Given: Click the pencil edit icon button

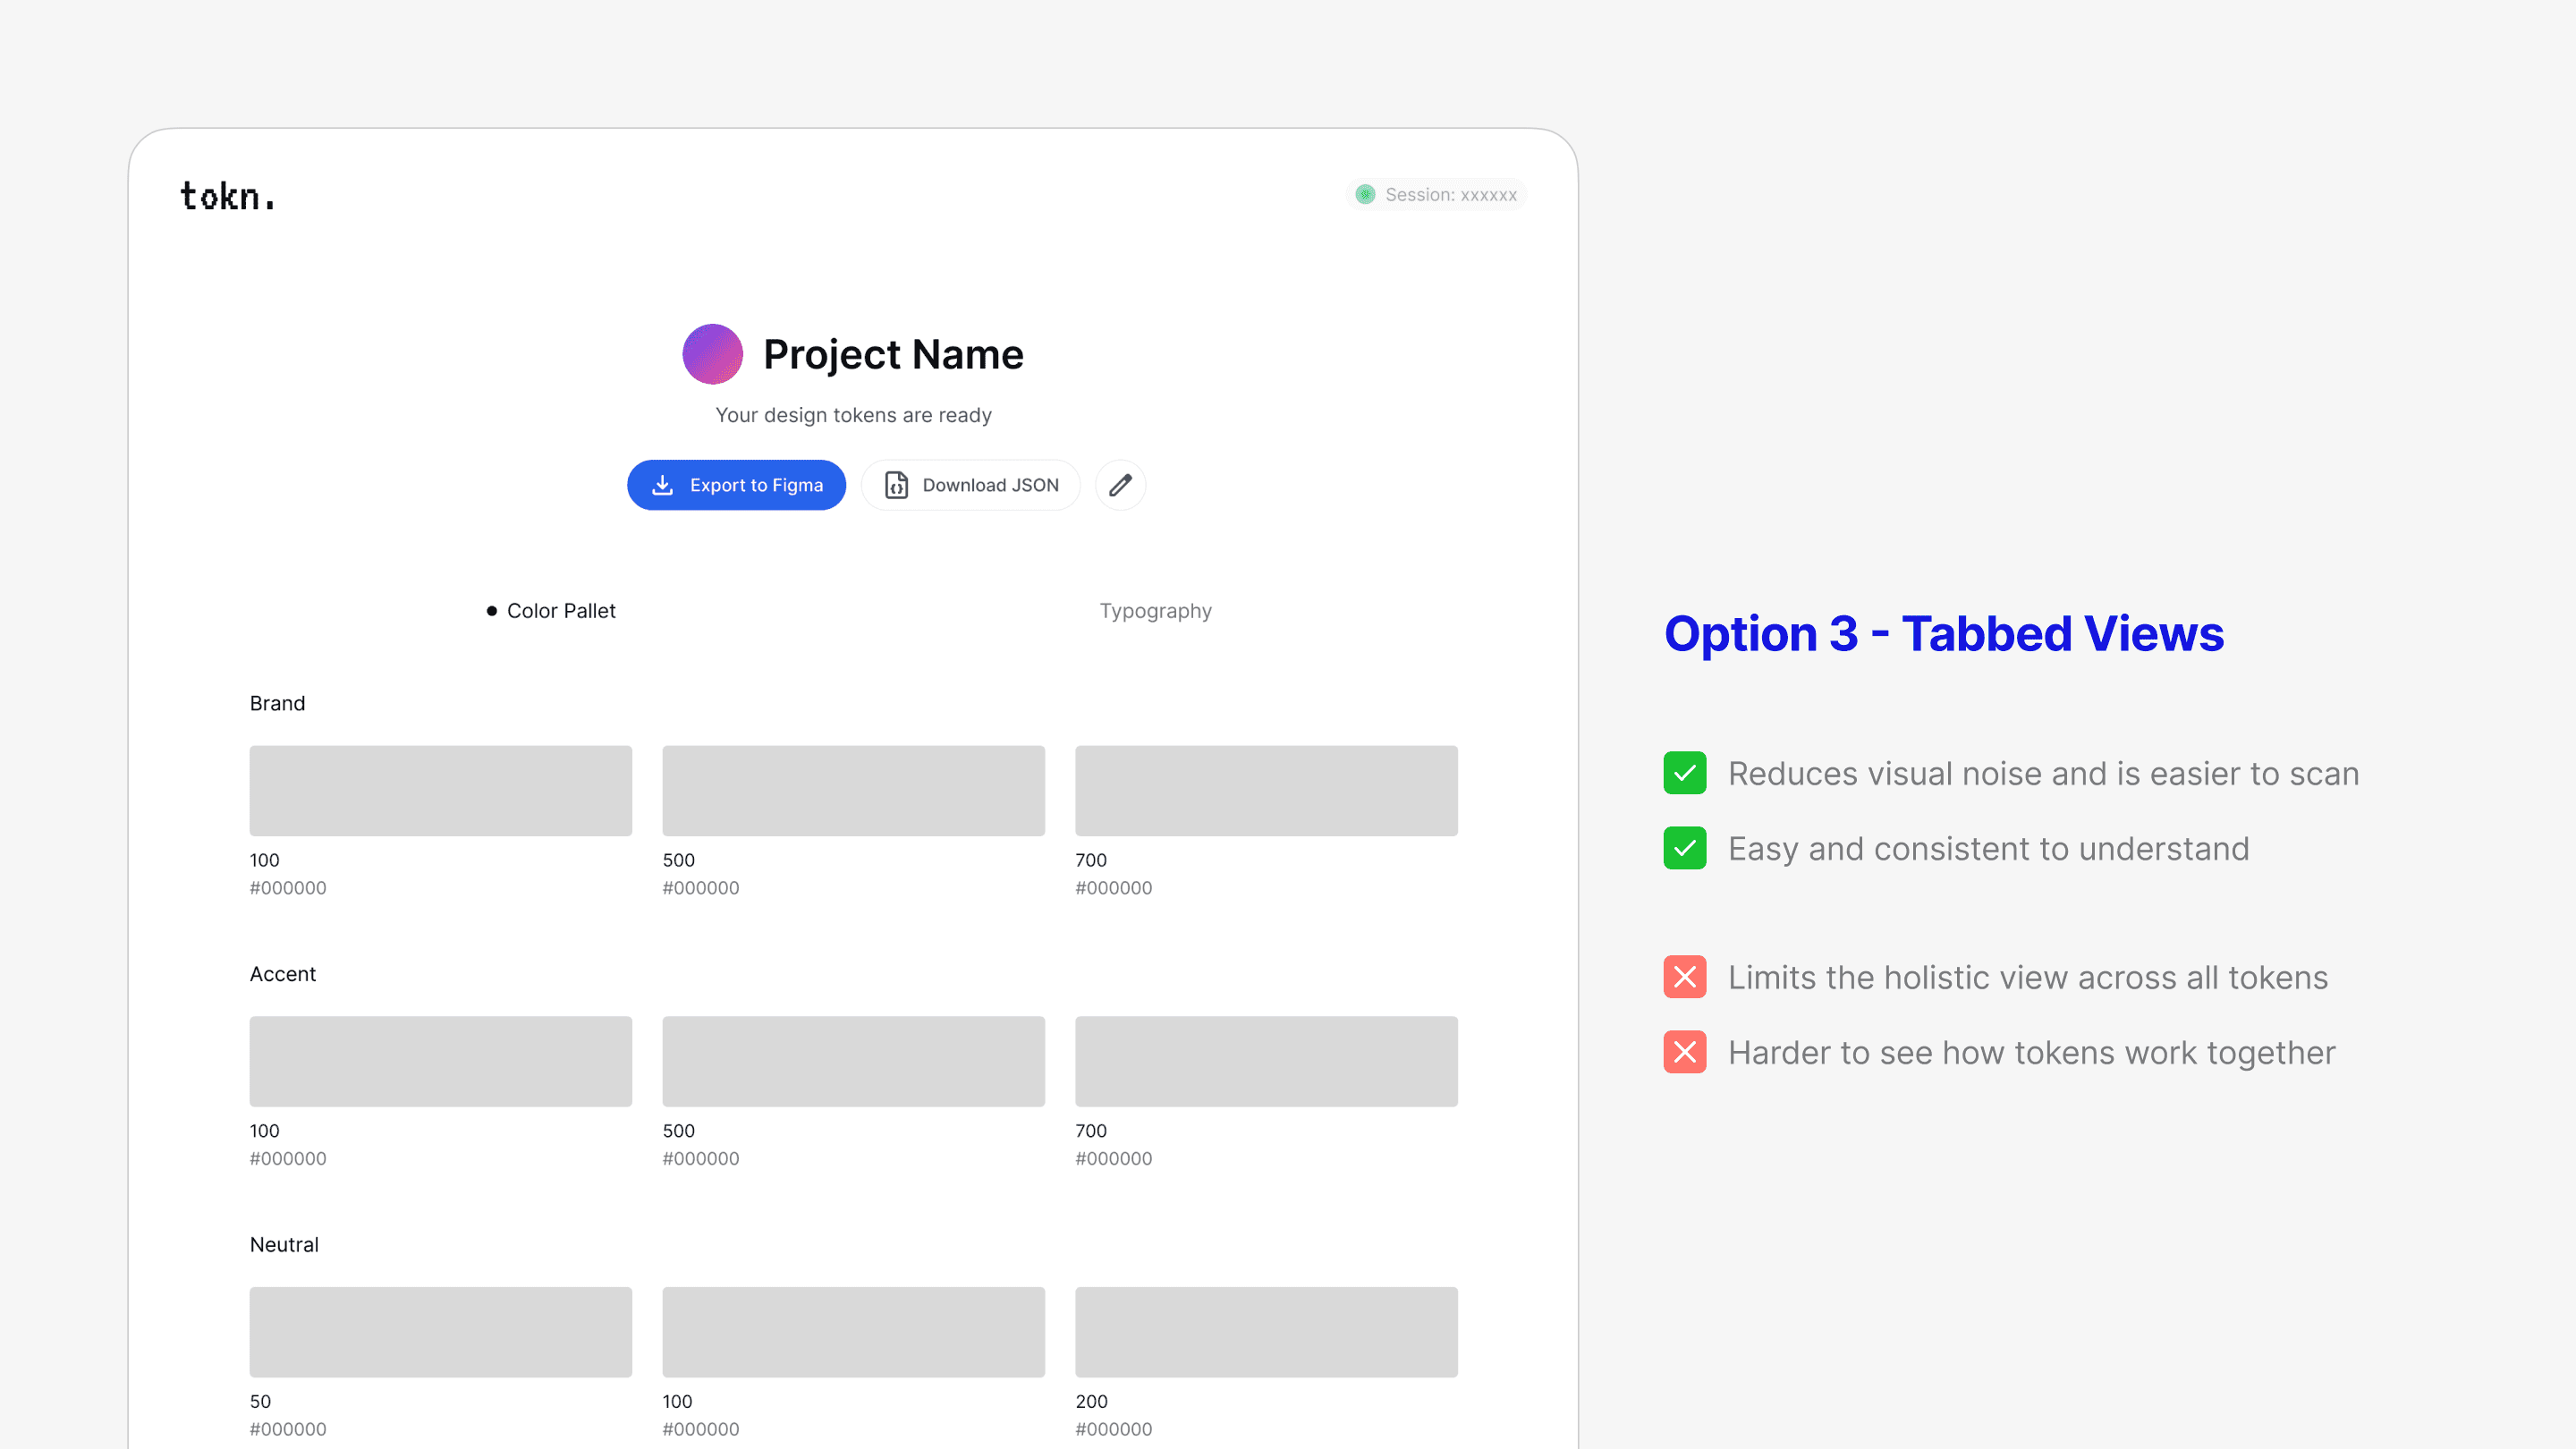Looking at the screenshot, I should tap(1120, 485).
